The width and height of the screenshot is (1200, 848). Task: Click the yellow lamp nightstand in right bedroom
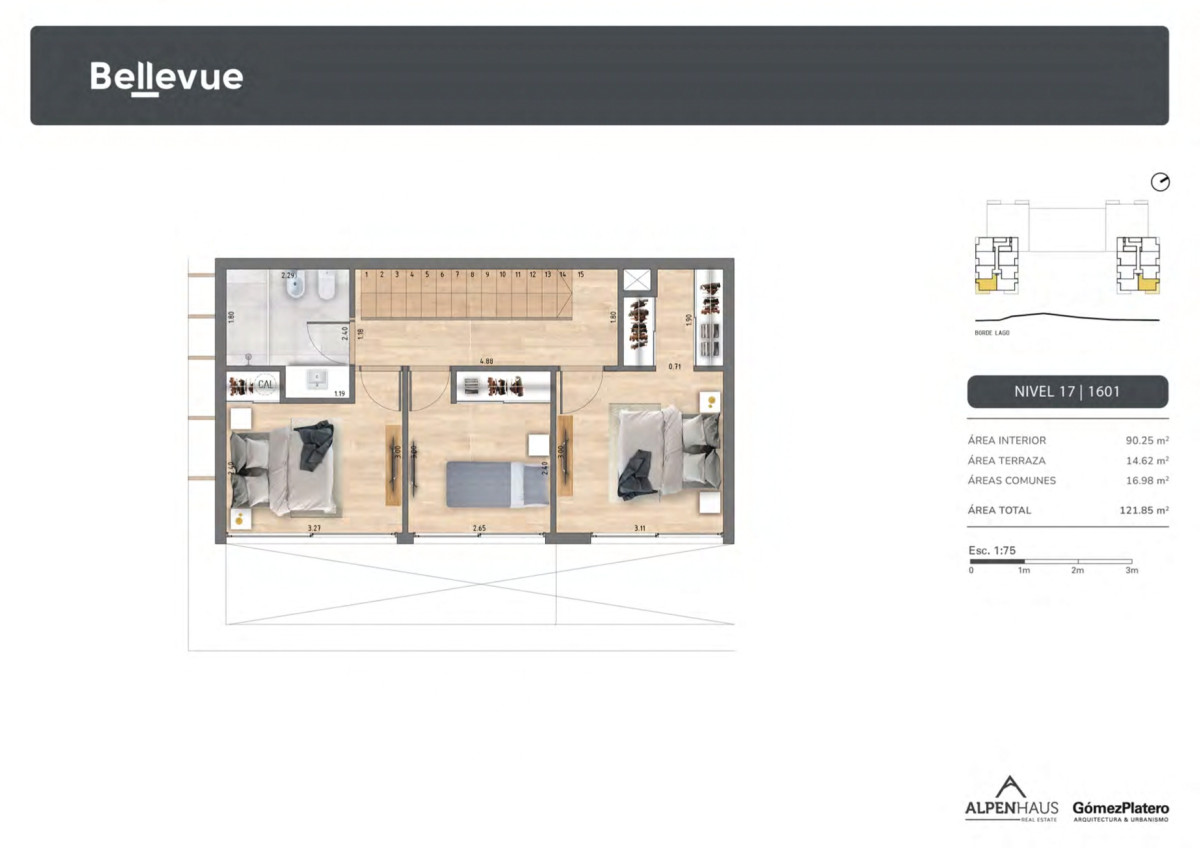[x=710, y=402]
